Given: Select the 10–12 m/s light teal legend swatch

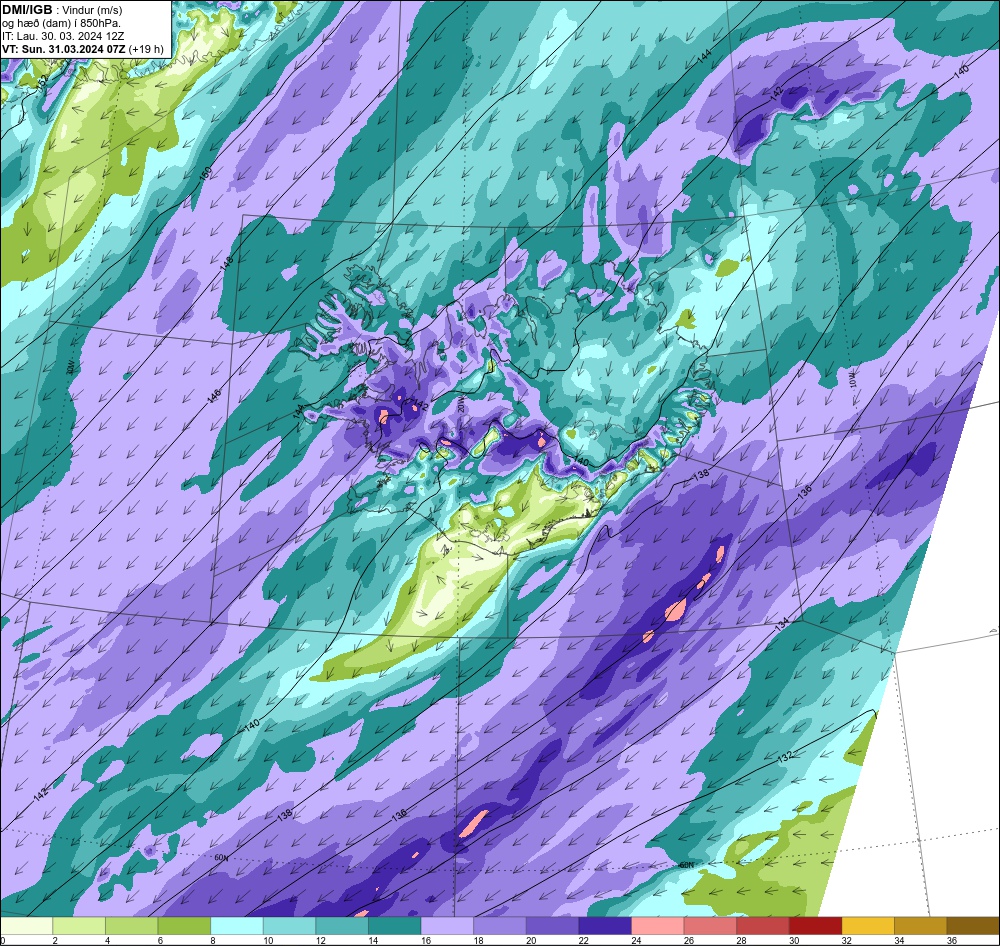Looking at the screenshot, I should pyautogui.click(x=290, y=926).
